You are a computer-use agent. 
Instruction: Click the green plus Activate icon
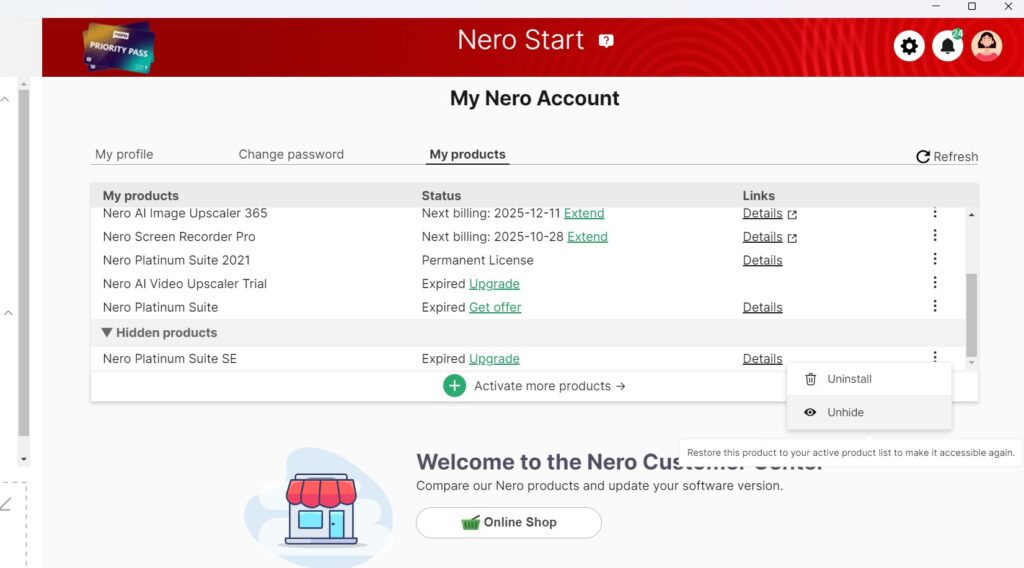[x=455, y=386]
